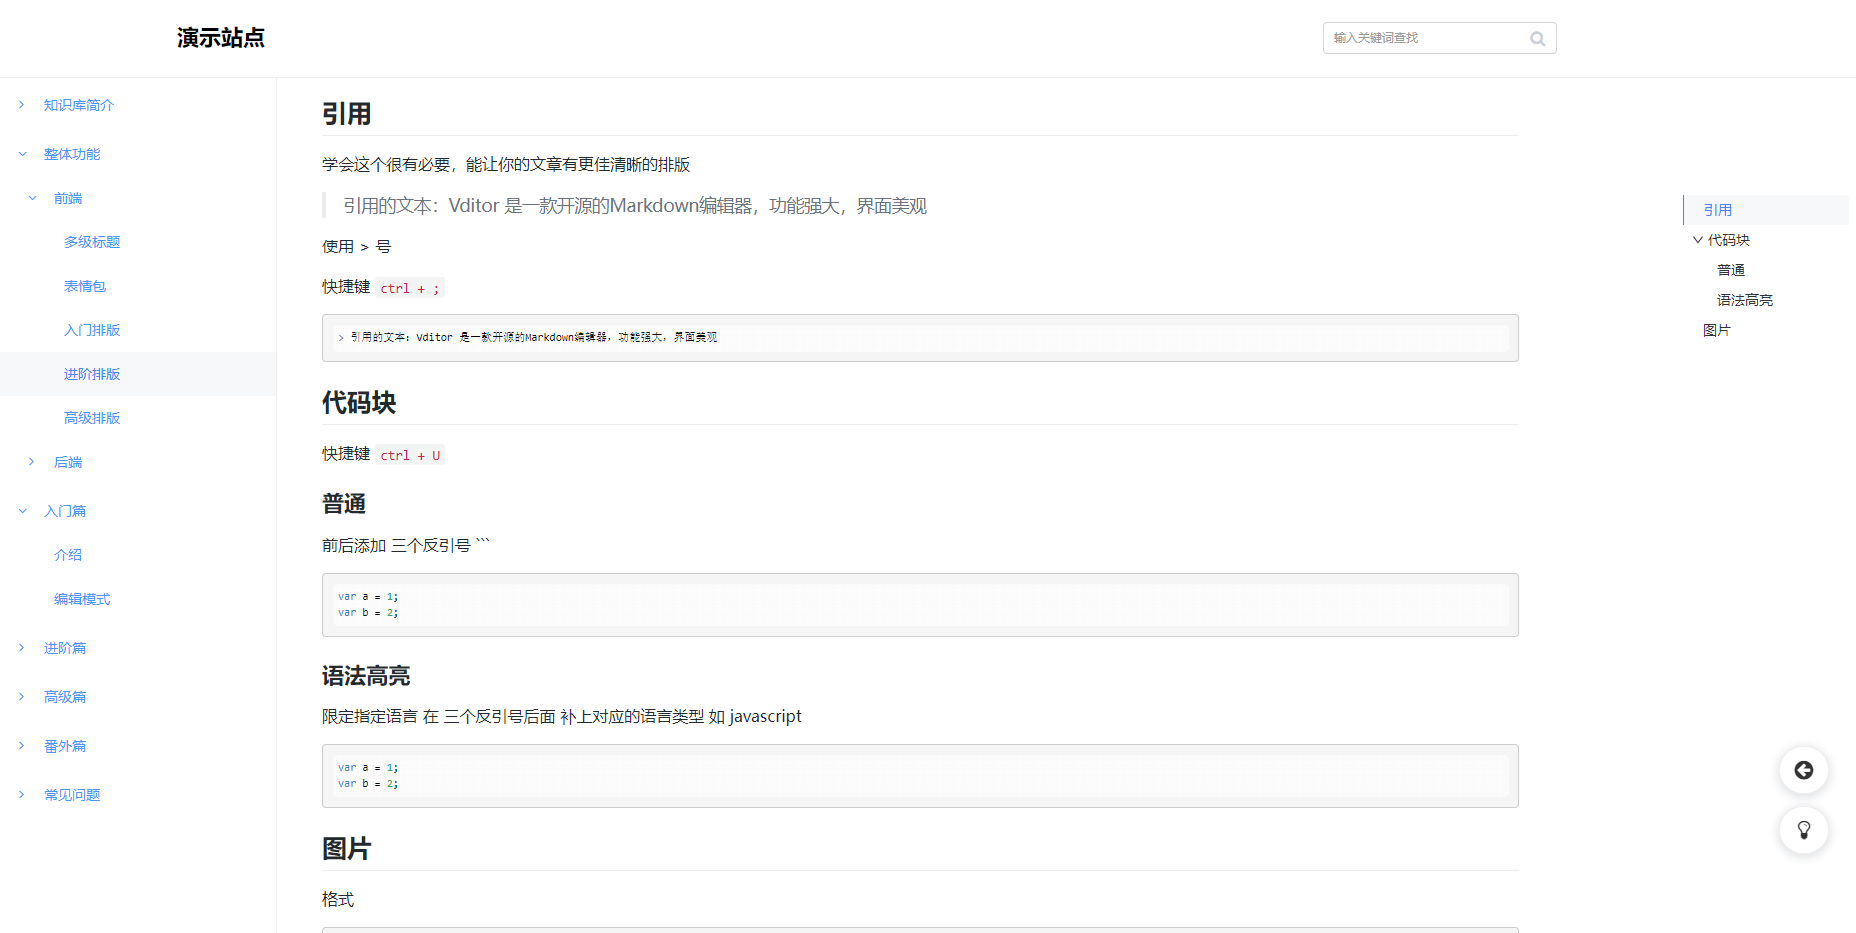
Task: Open the 入门排版 page
Action: pyautogui.click(x=92, y=330)
